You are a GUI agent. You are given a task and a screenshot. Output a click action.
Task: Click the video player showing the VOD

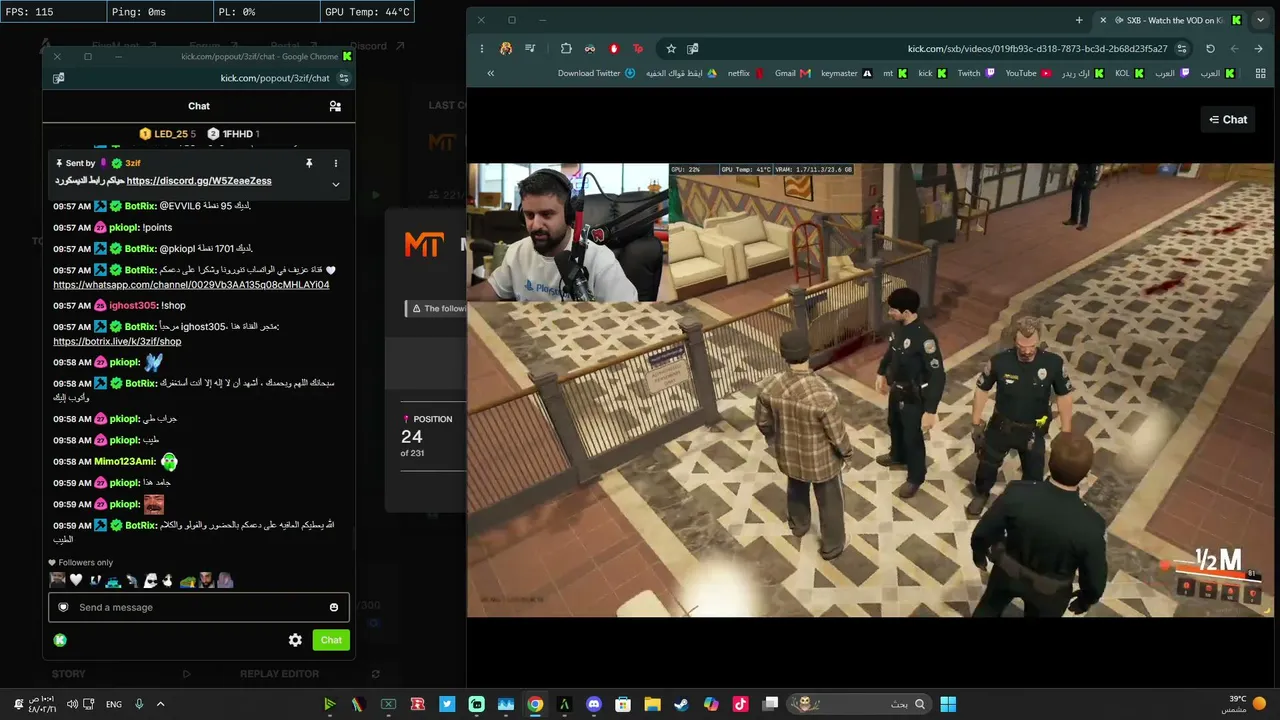pyautogui.click(x=870, y=390)
